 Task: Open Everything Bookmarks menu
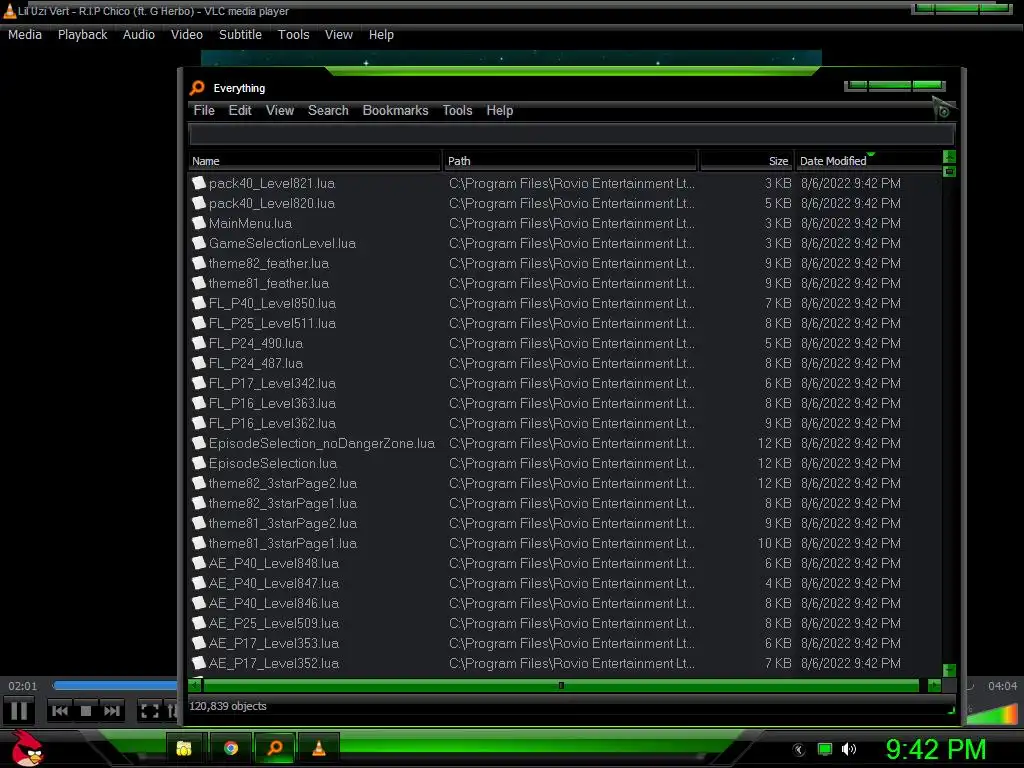point(395,110)
